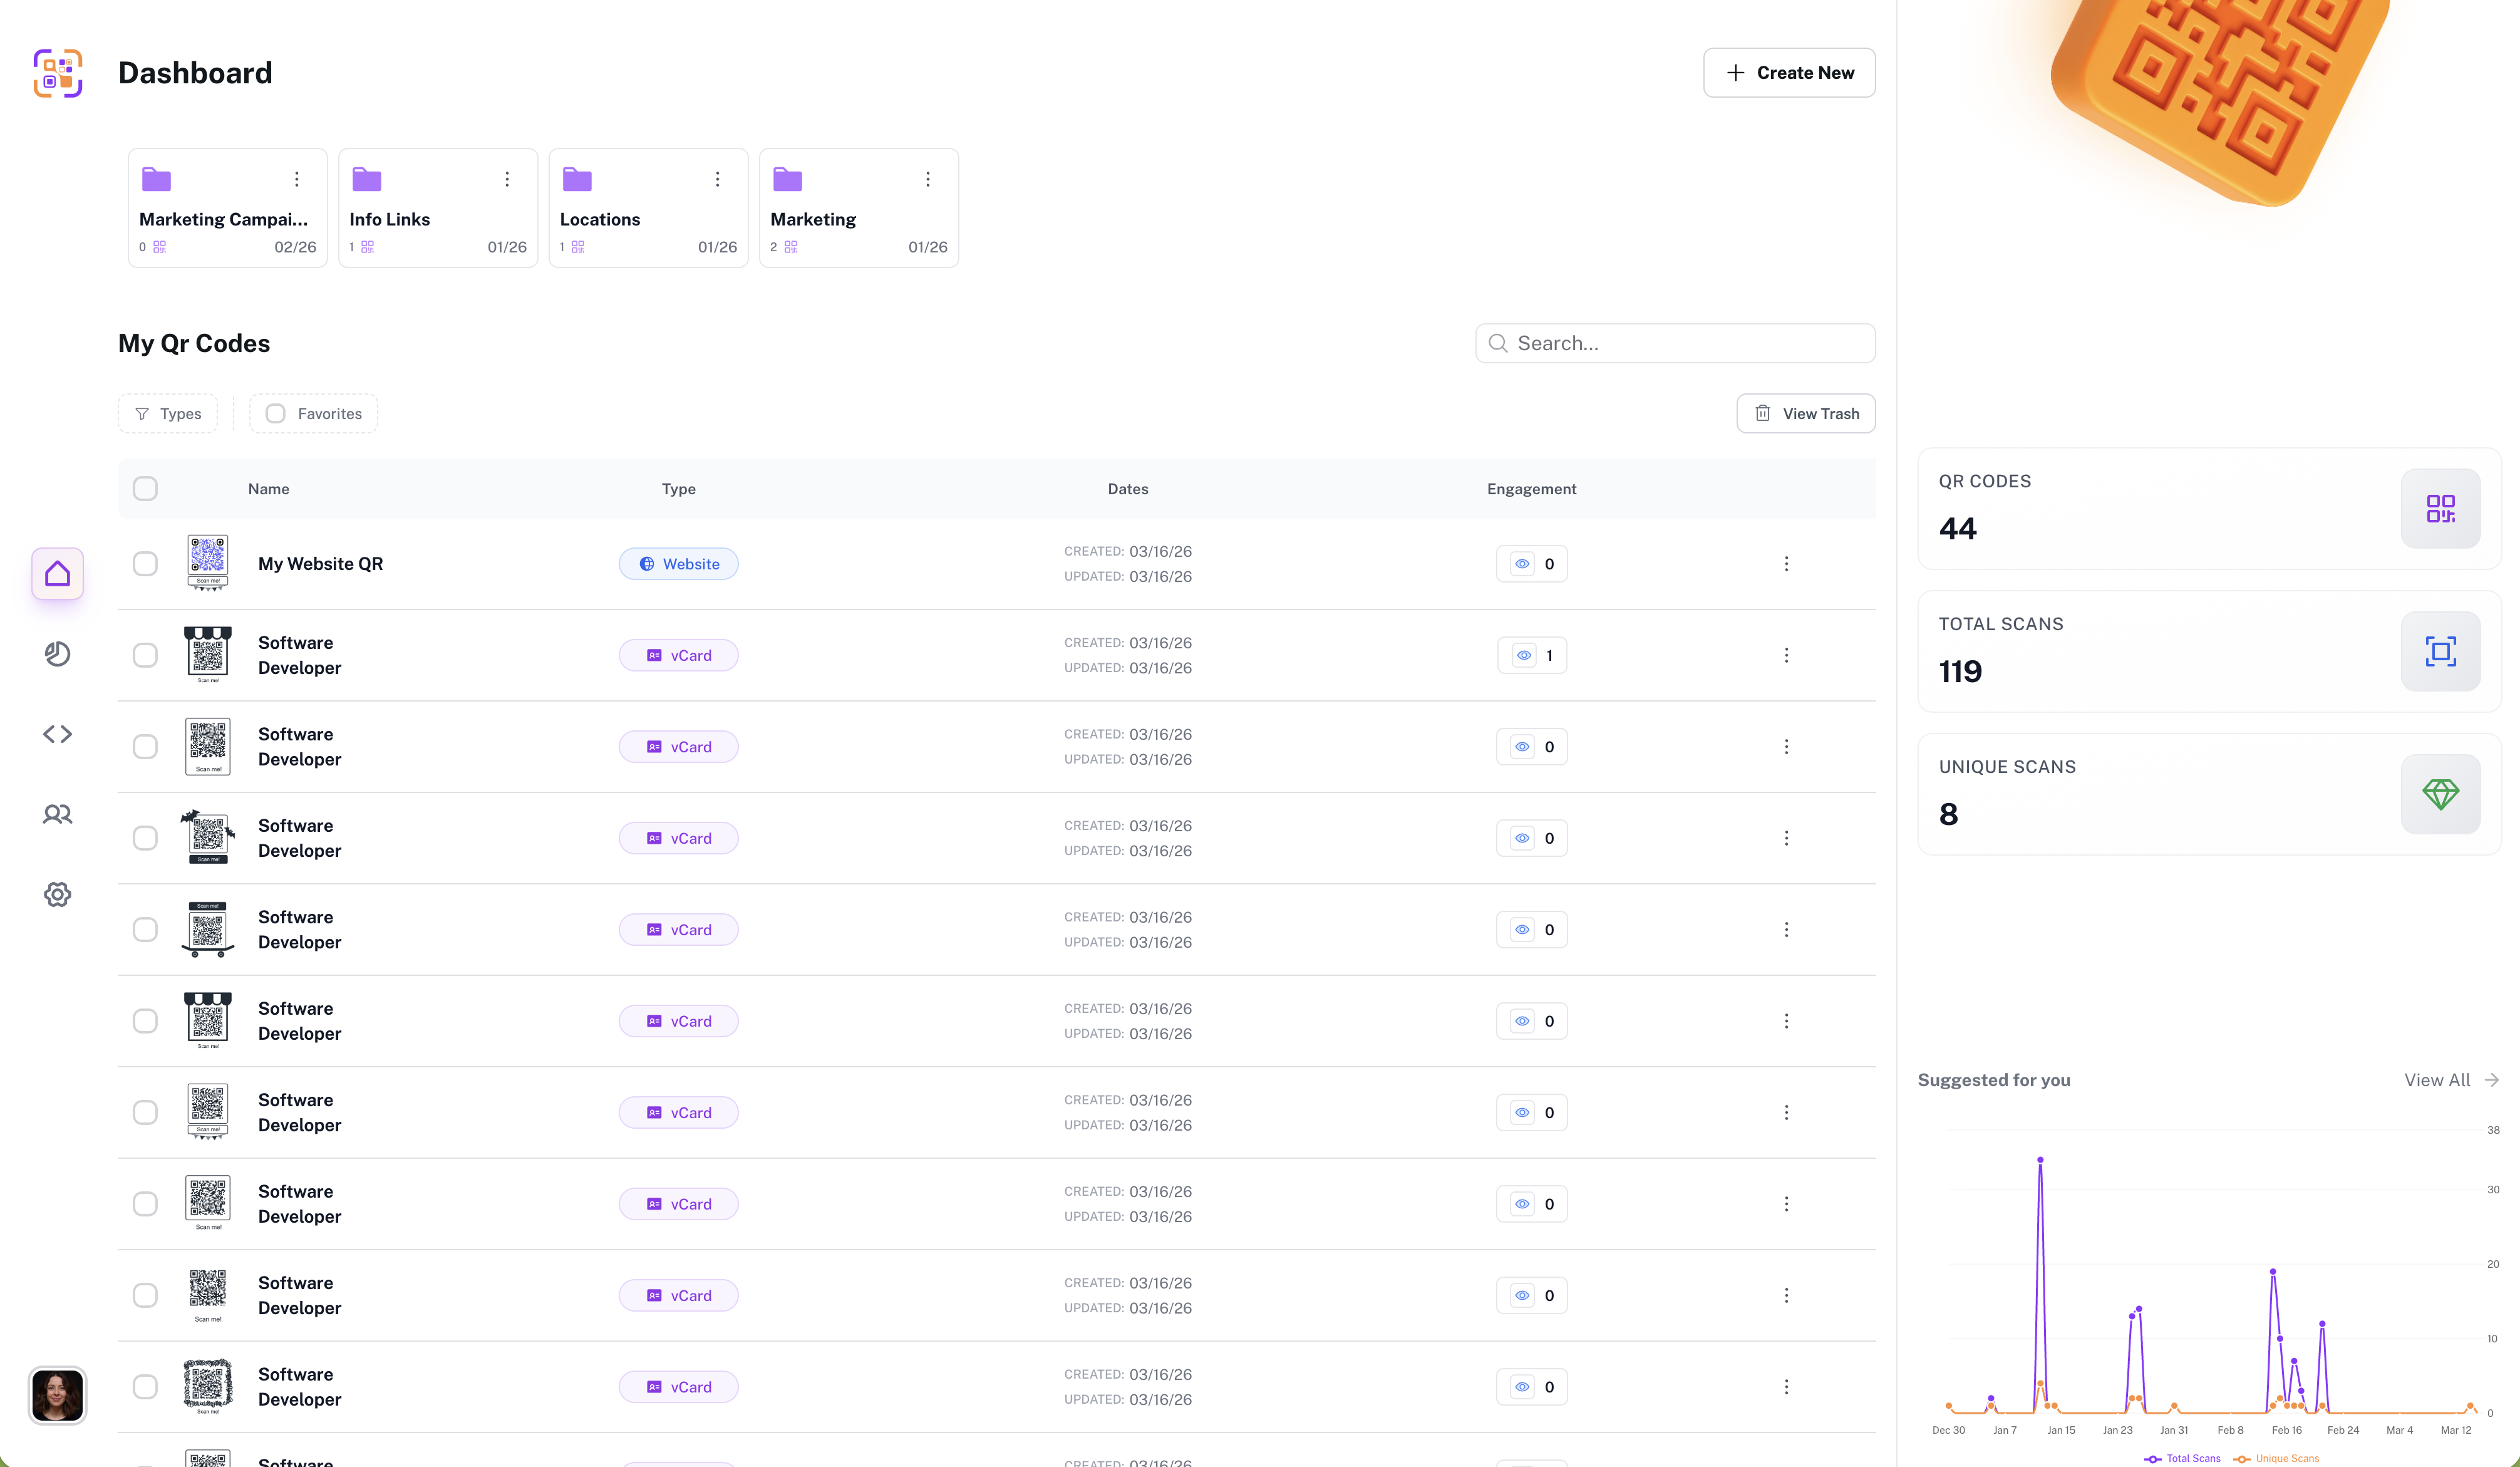2520x1467 pixels.
Task: Click the Total Scans frame icon
Action: (x=2441, y=651)
